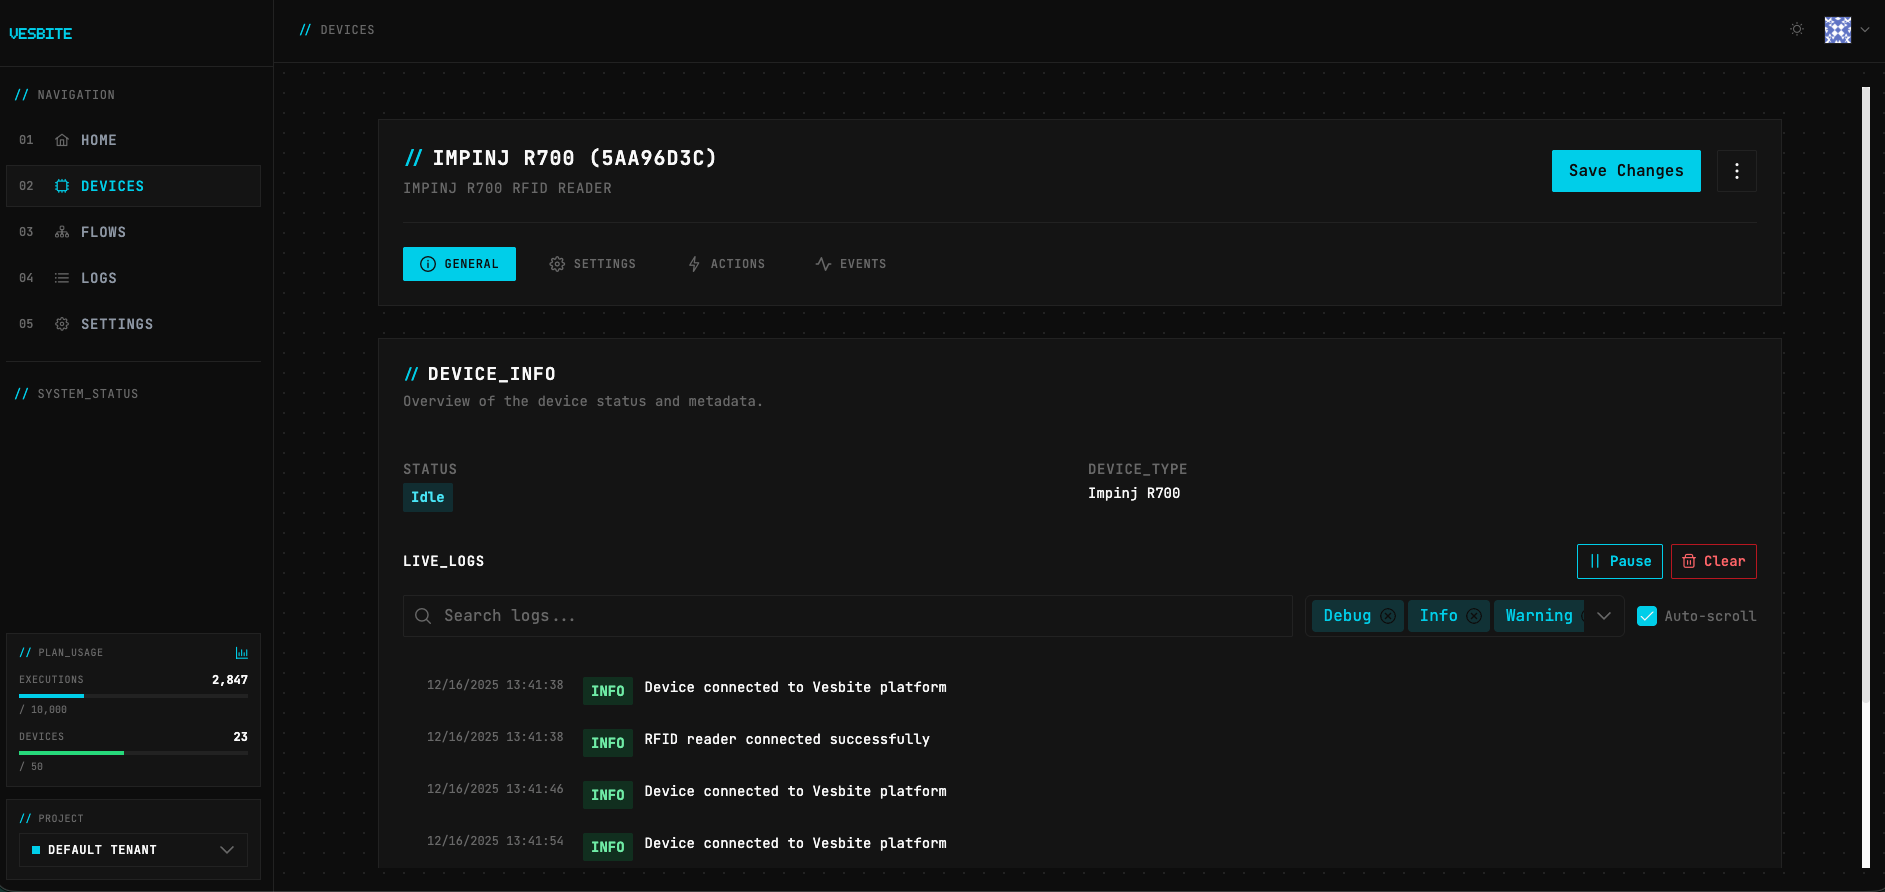
Task: Expand the account chevron beside avatar
Action: (x=1865, y=30)
